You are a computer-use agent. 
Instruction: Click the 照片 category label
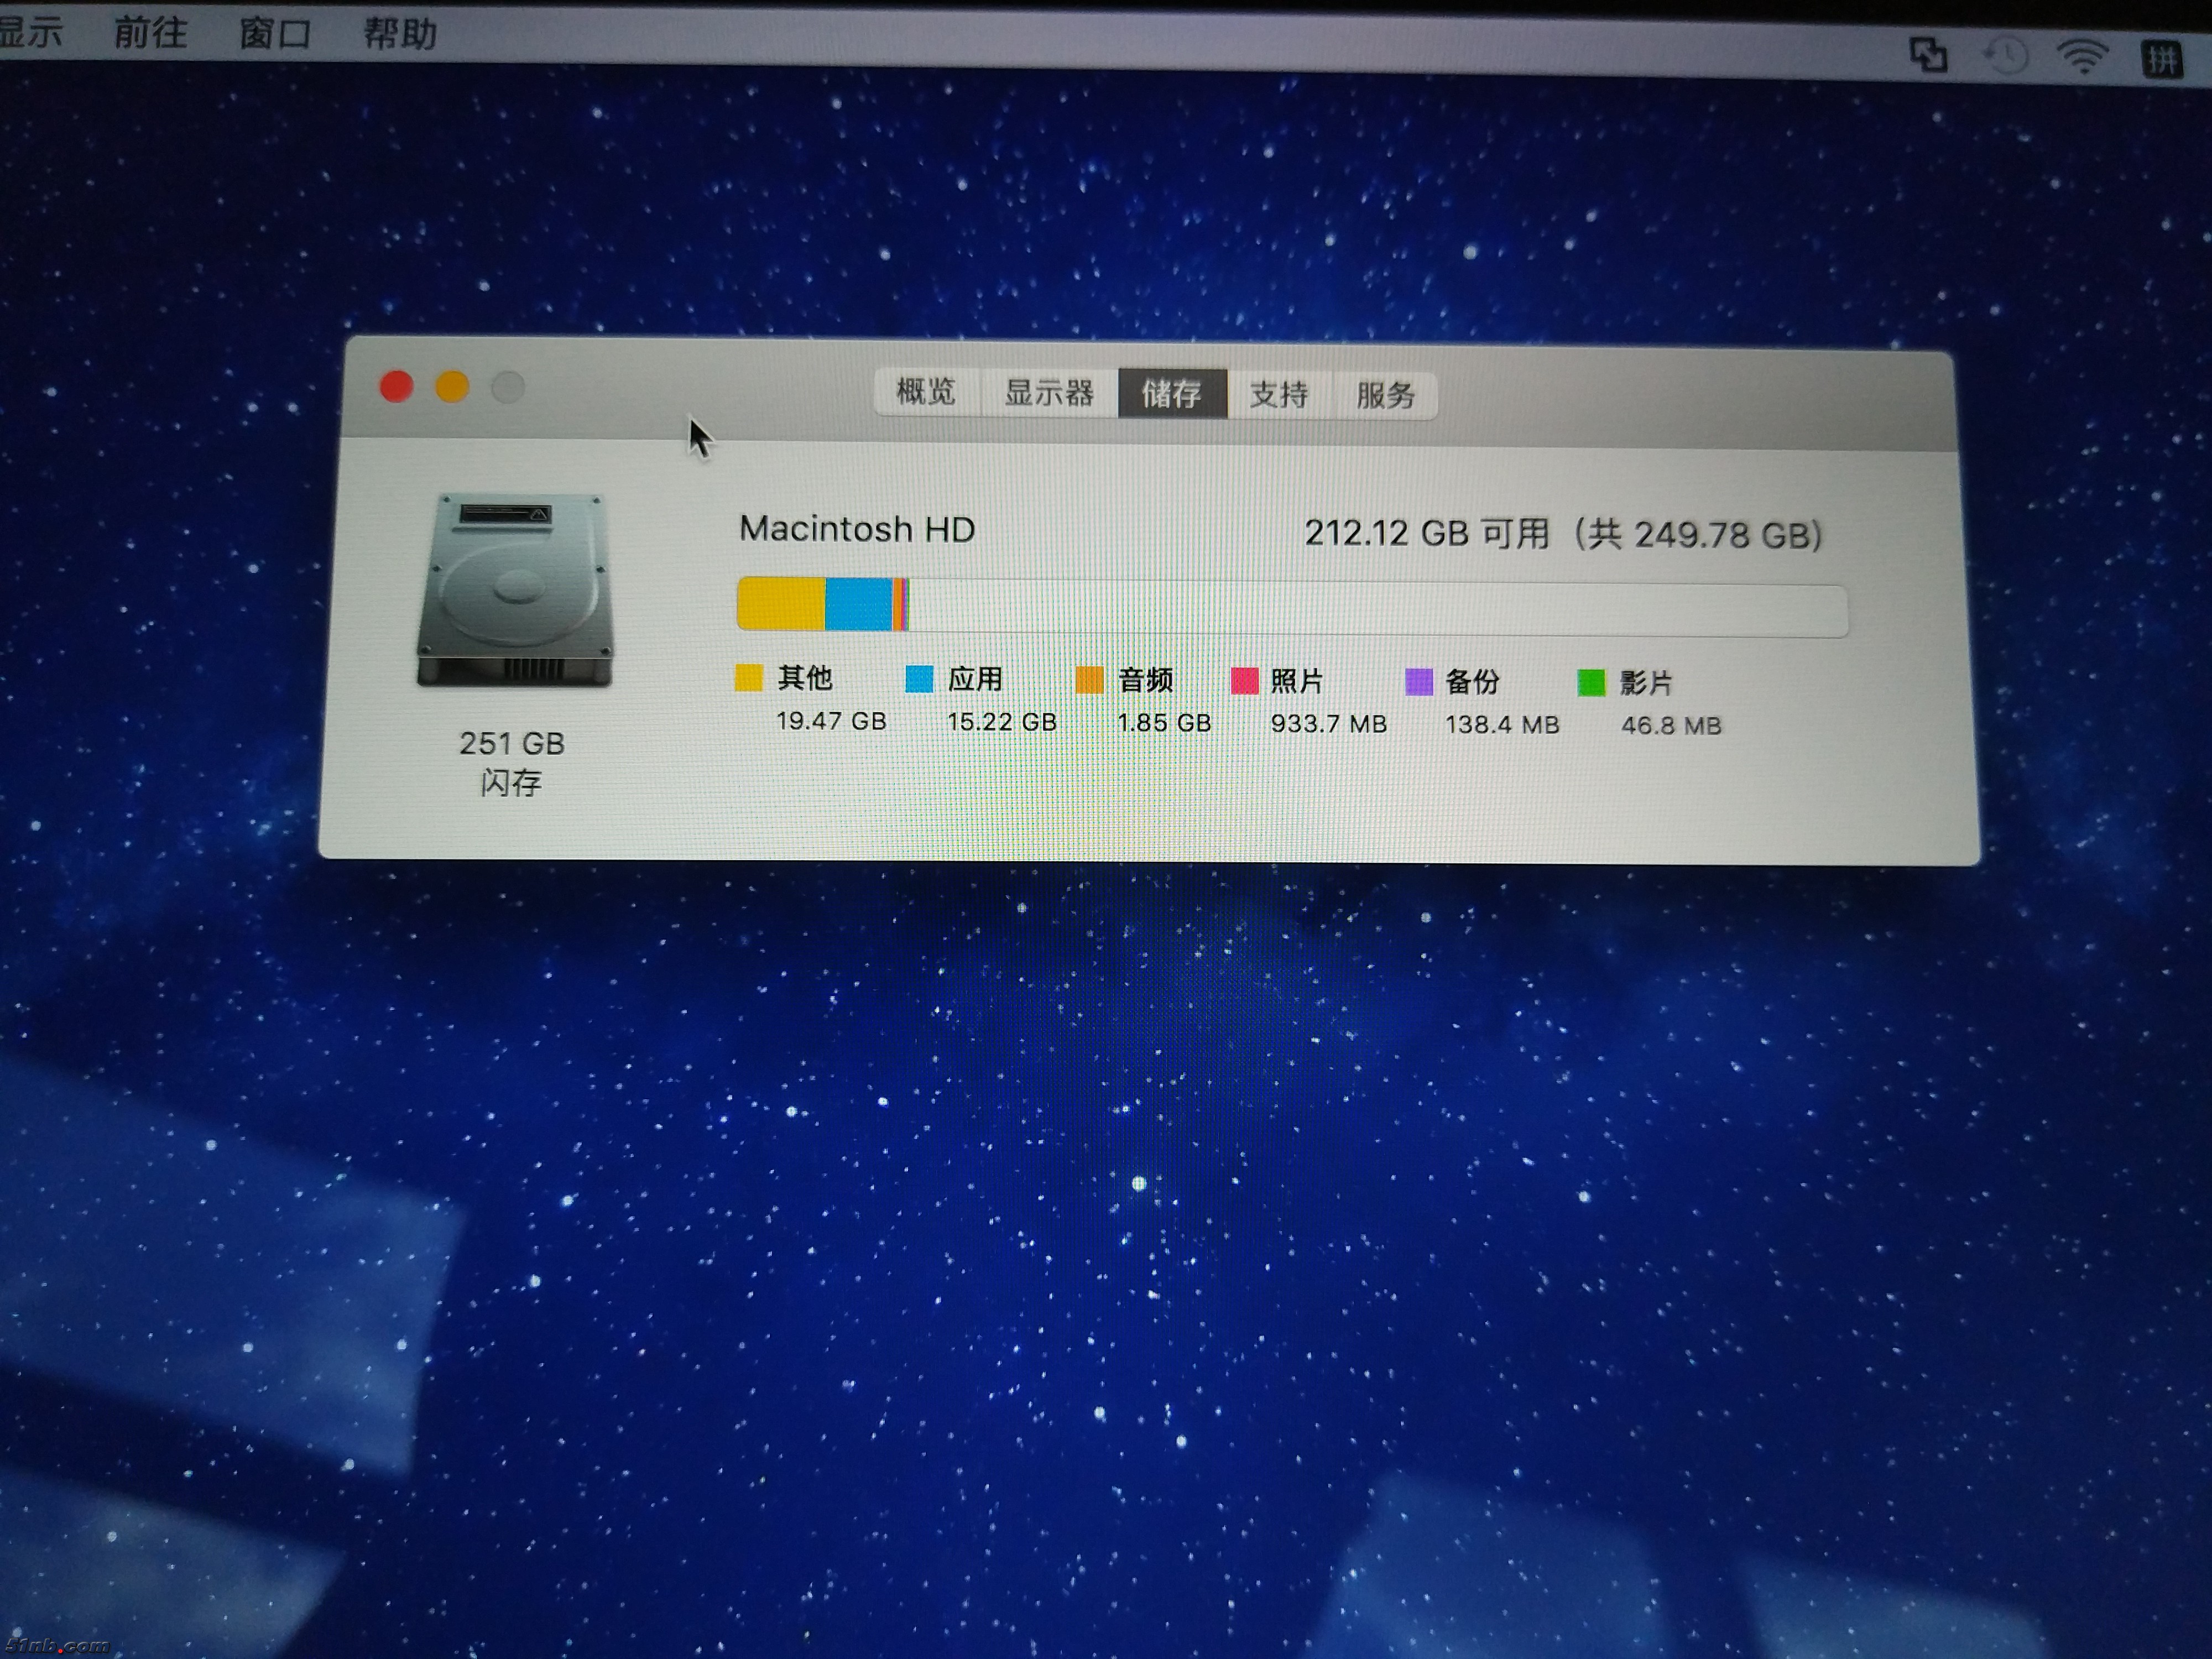point(1297,681)
